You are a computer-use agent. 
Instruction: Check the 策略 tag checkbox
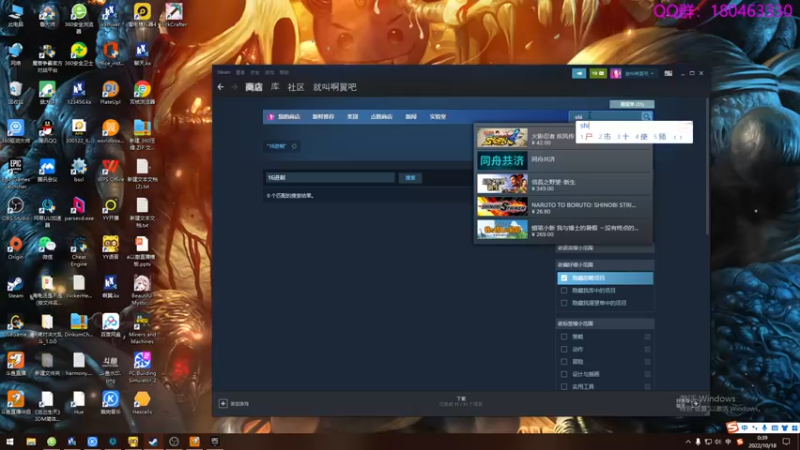click(564, 337)
